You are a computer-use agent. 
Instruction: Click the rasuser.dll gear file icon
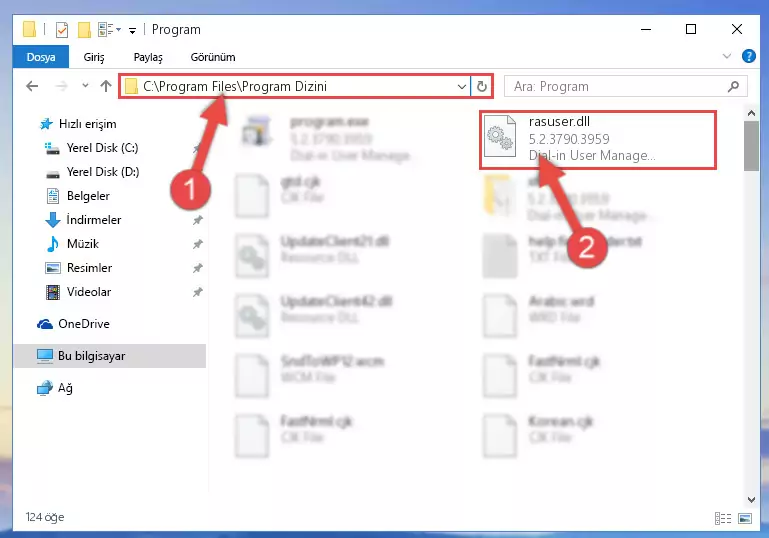click(x=500, y=136)
